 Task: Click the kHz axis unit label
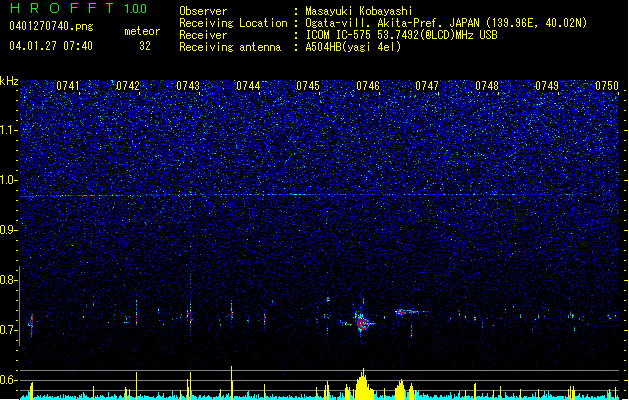(9, 81)
